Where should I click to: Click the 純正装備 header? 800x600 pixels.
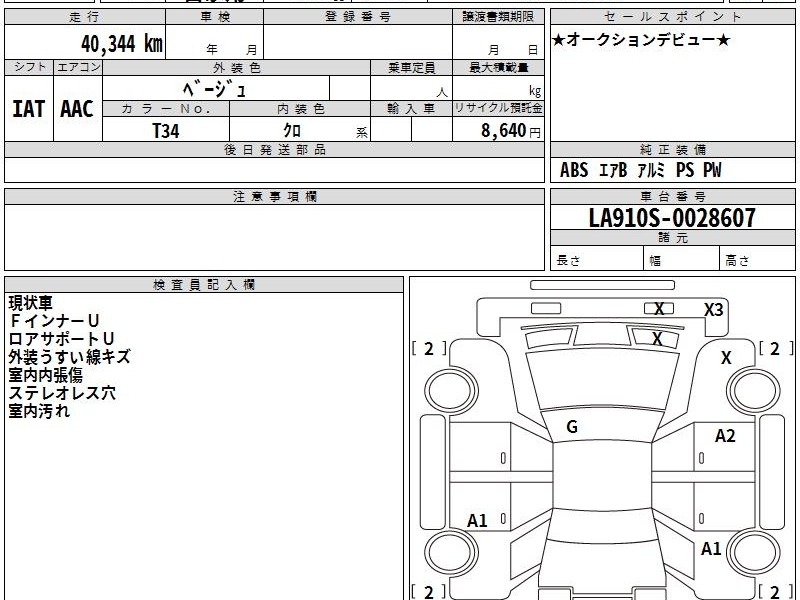tap(672, 149)
